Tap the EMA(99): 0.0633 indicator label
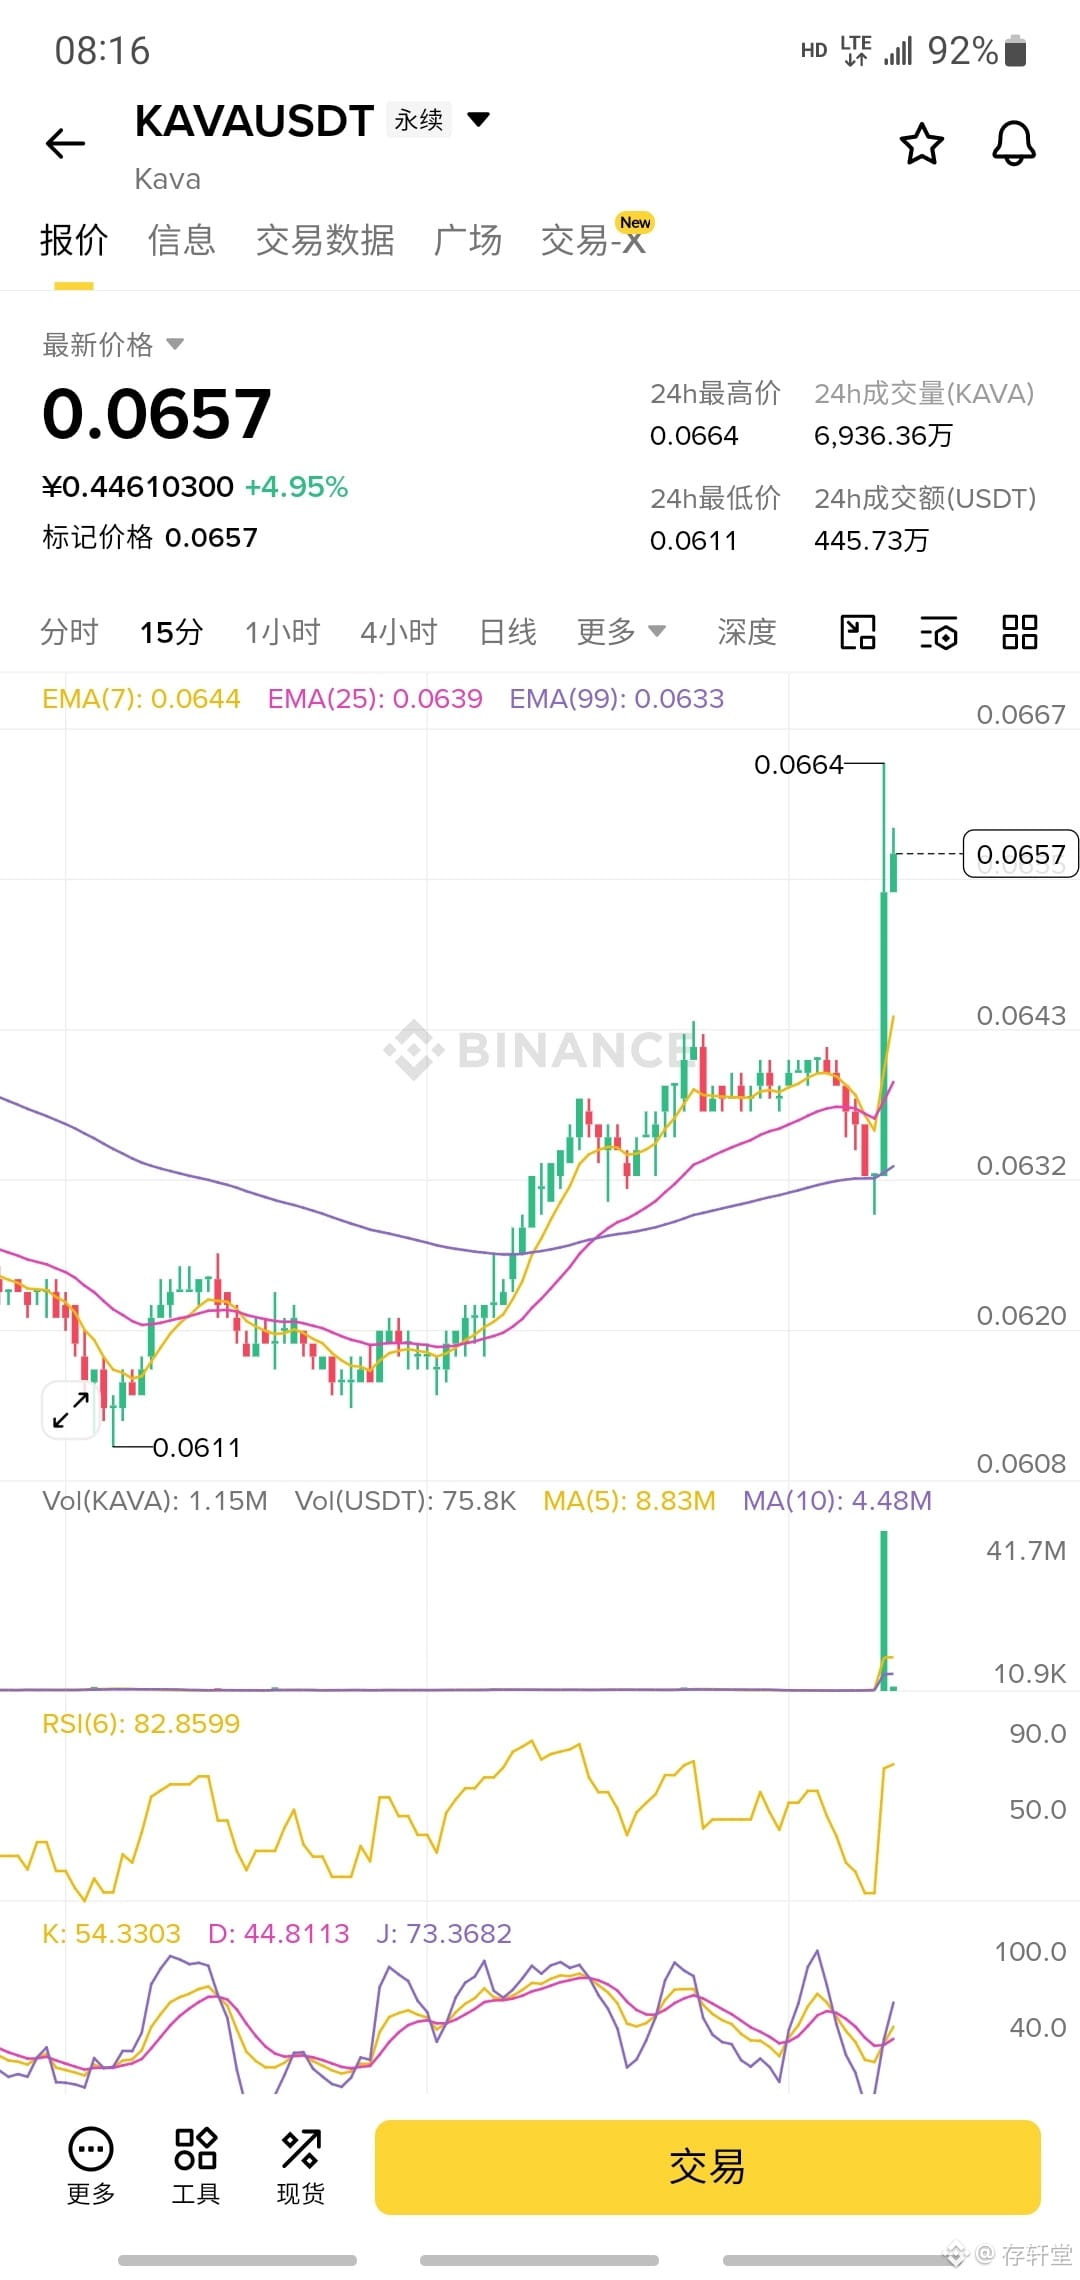Image resolution: width=1080 pixels, height=2280 pixels. click(x=617, y=699)
